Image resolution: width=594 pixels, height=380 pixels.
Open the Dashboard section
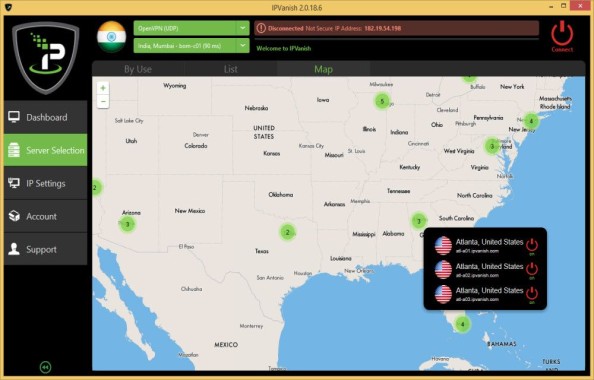(x=45, y=117)
